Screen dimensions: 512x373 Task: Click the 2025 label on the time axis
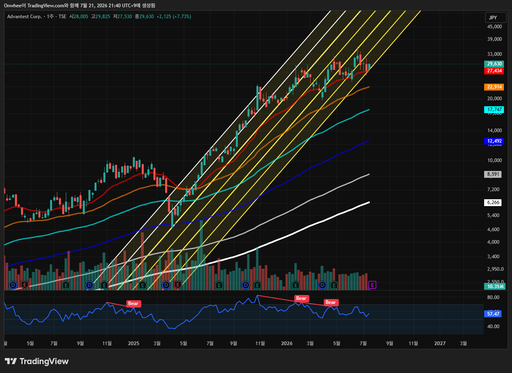(133, 343)
